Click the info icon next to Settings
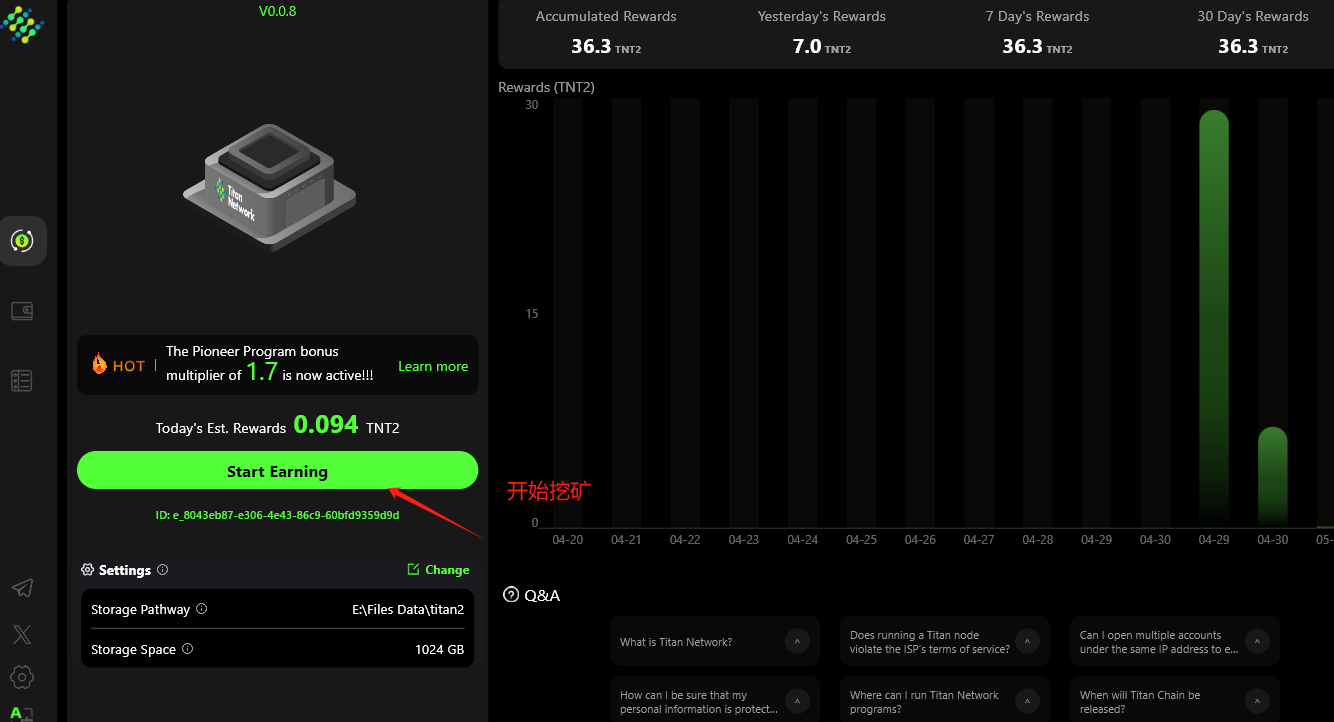 (x=163, y=570)
